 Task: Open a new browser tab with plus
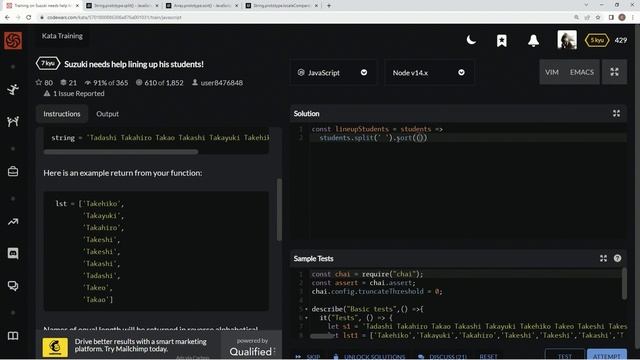[329, 6]
